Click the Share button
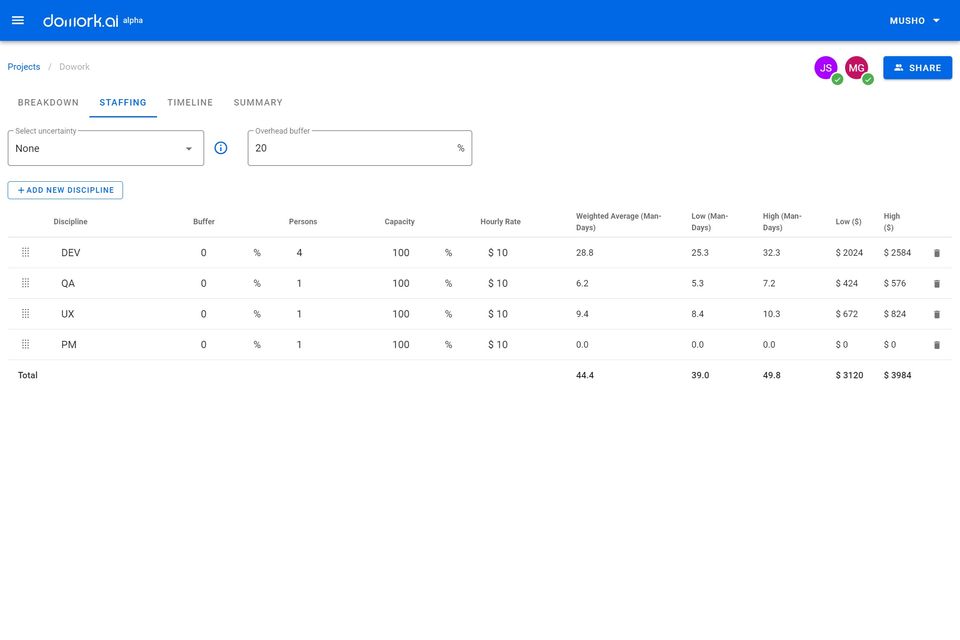960x640 pixels. pos(917,68)
